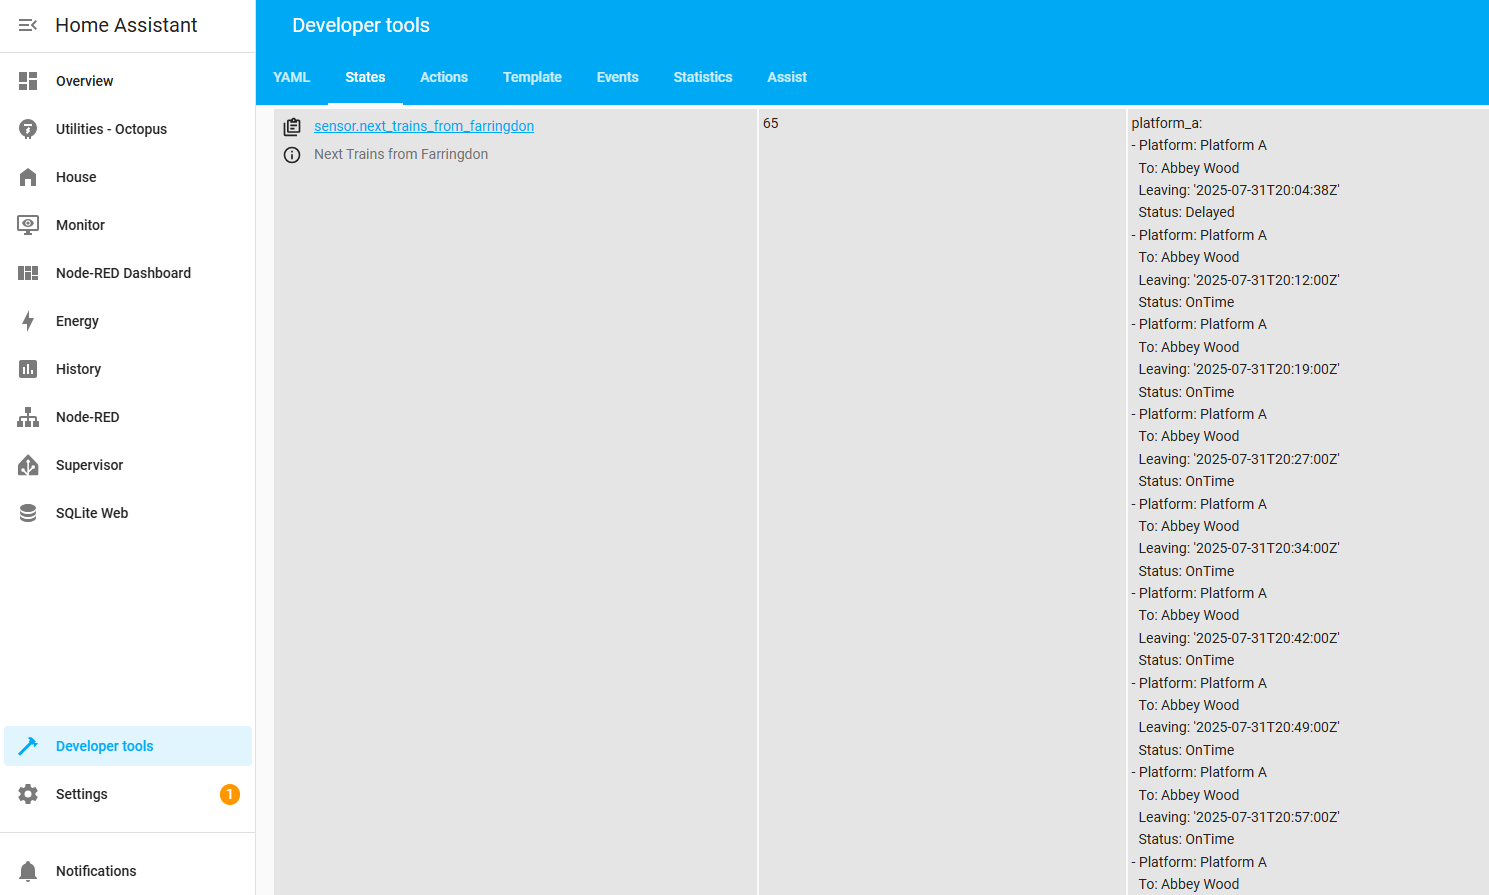Collapse the sidebar using the hamburger toggle
1489x895 pixels.
click(x=28, y=25)
